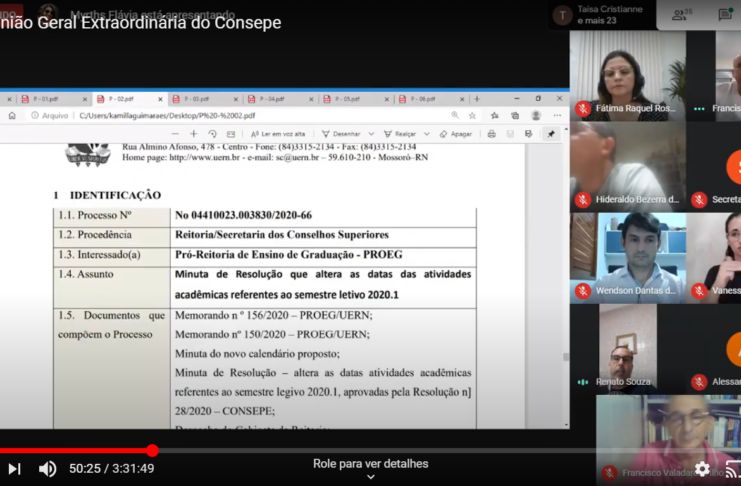The width and height of the screenshot is (741, 486).
Task: Click the home icon in the browser
Action: (x=12, y=115)
